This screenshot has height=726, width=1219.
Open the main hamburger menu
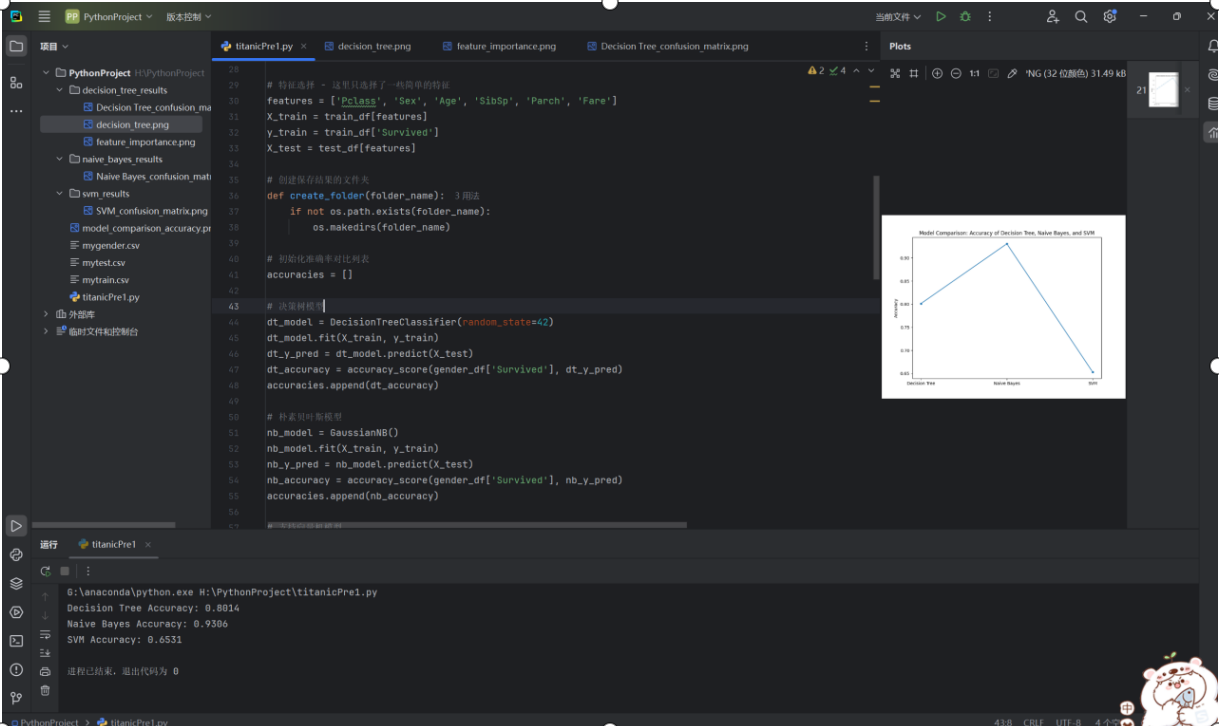(44, 17)
